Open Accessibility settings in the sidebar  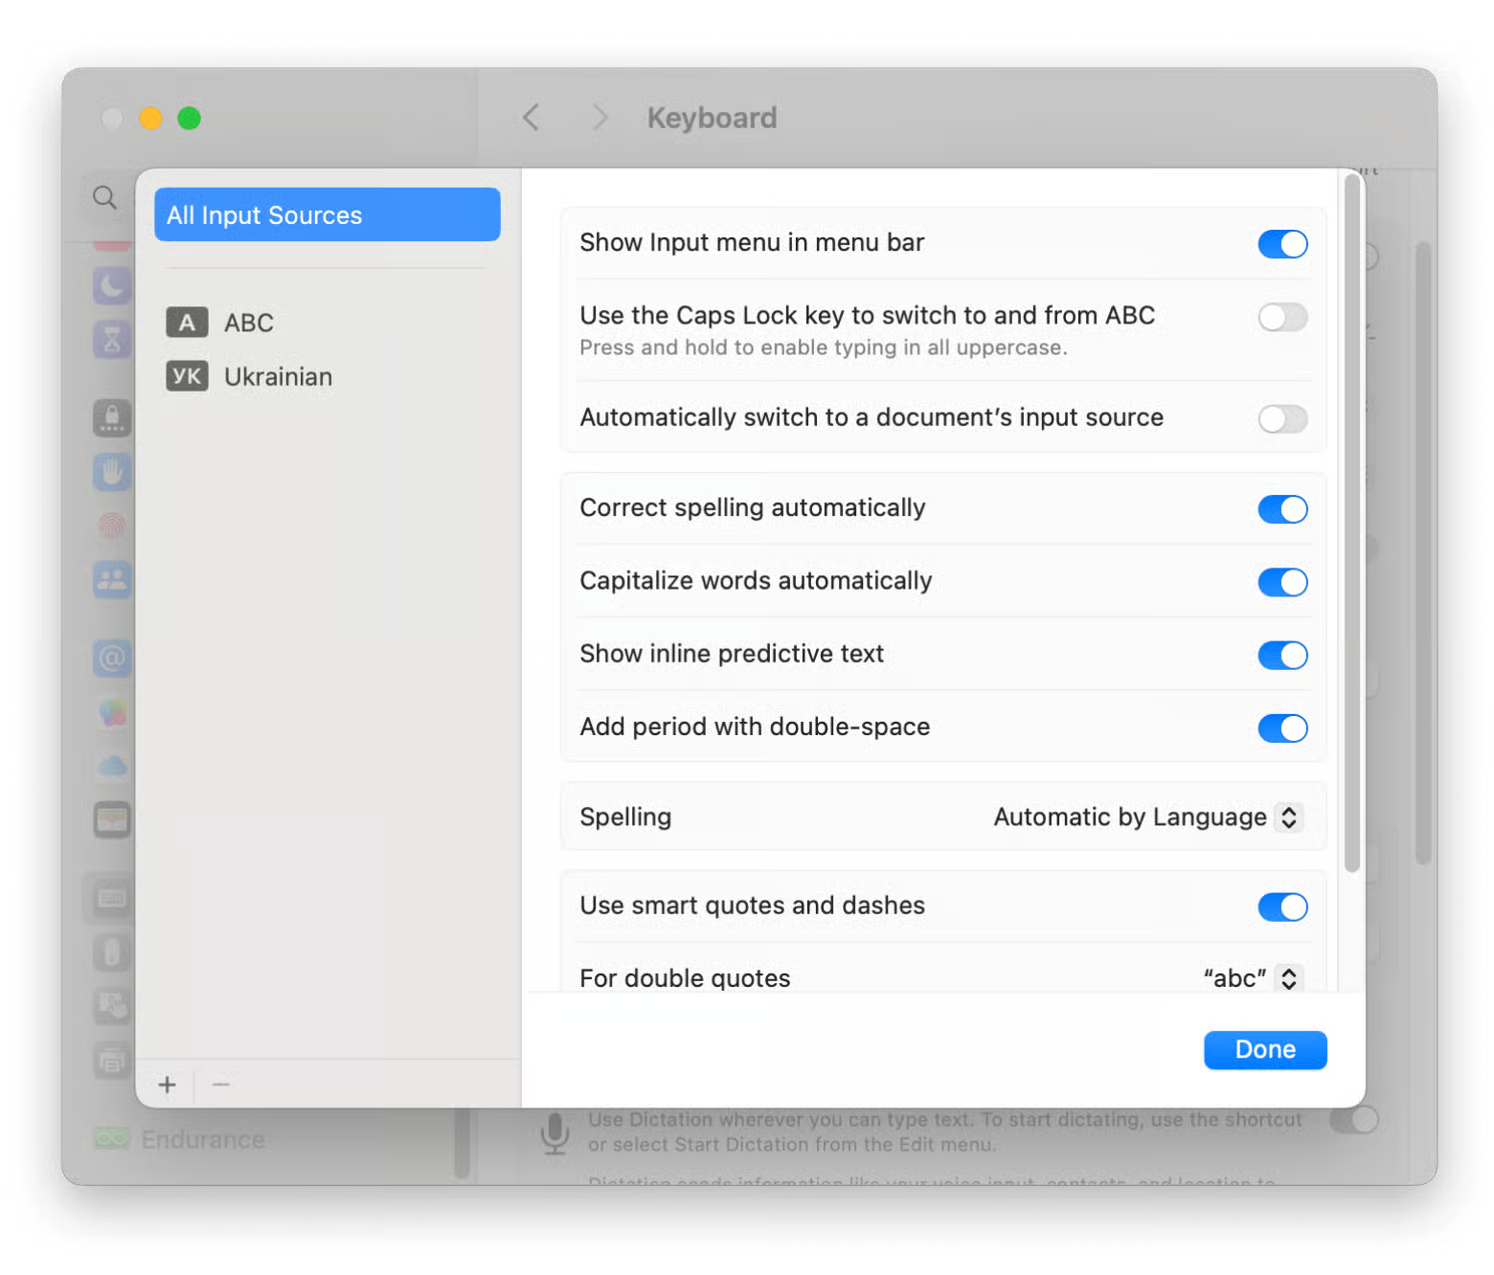(112, 471)
